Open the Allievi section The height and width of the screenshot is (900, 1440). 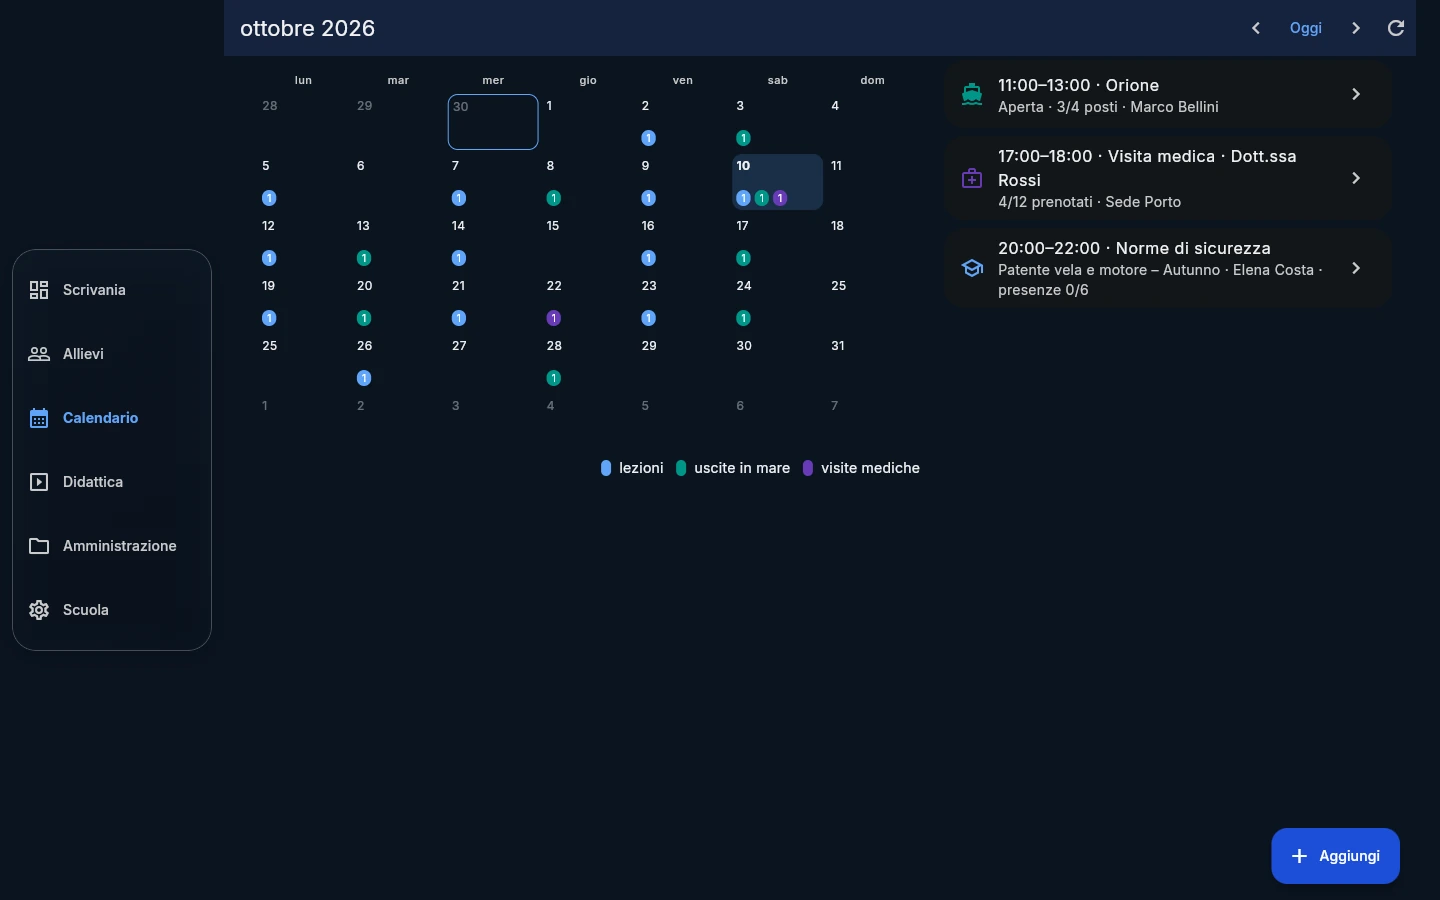pos(112,354)
